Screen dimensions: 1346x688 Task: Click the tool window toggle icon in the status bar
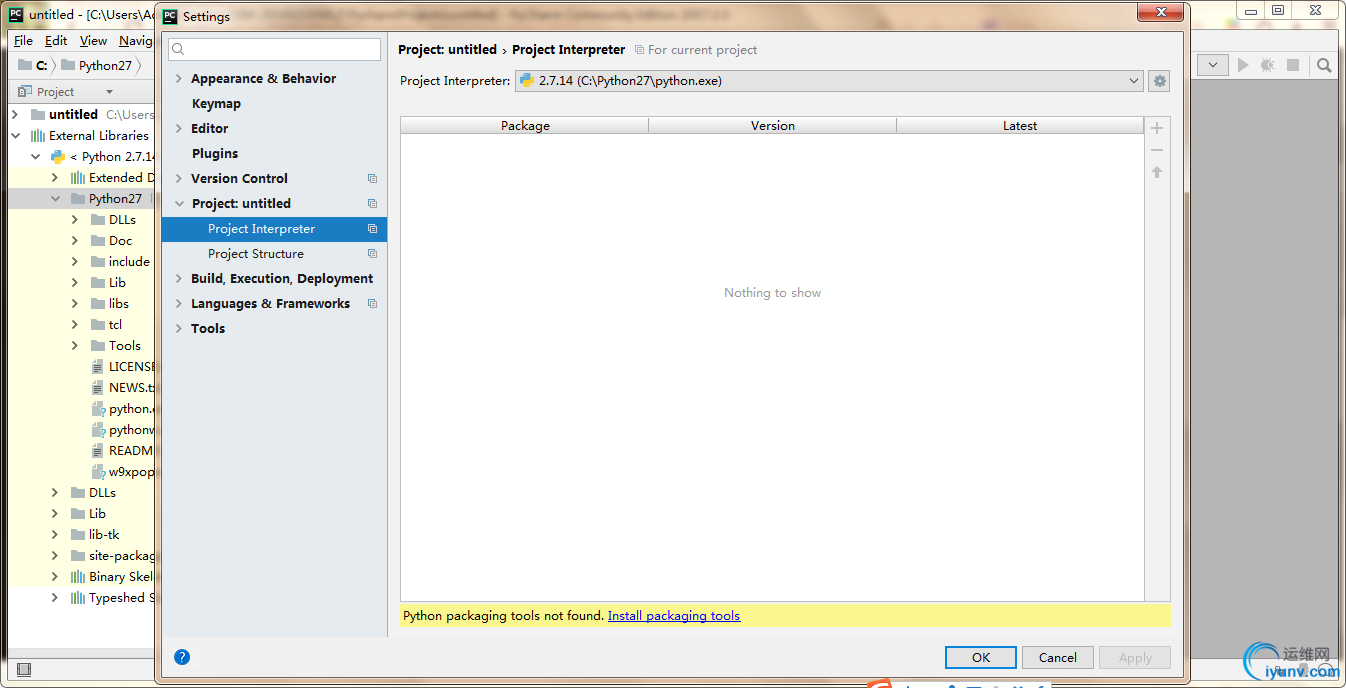pyautogui.click(x=24, y=669)
